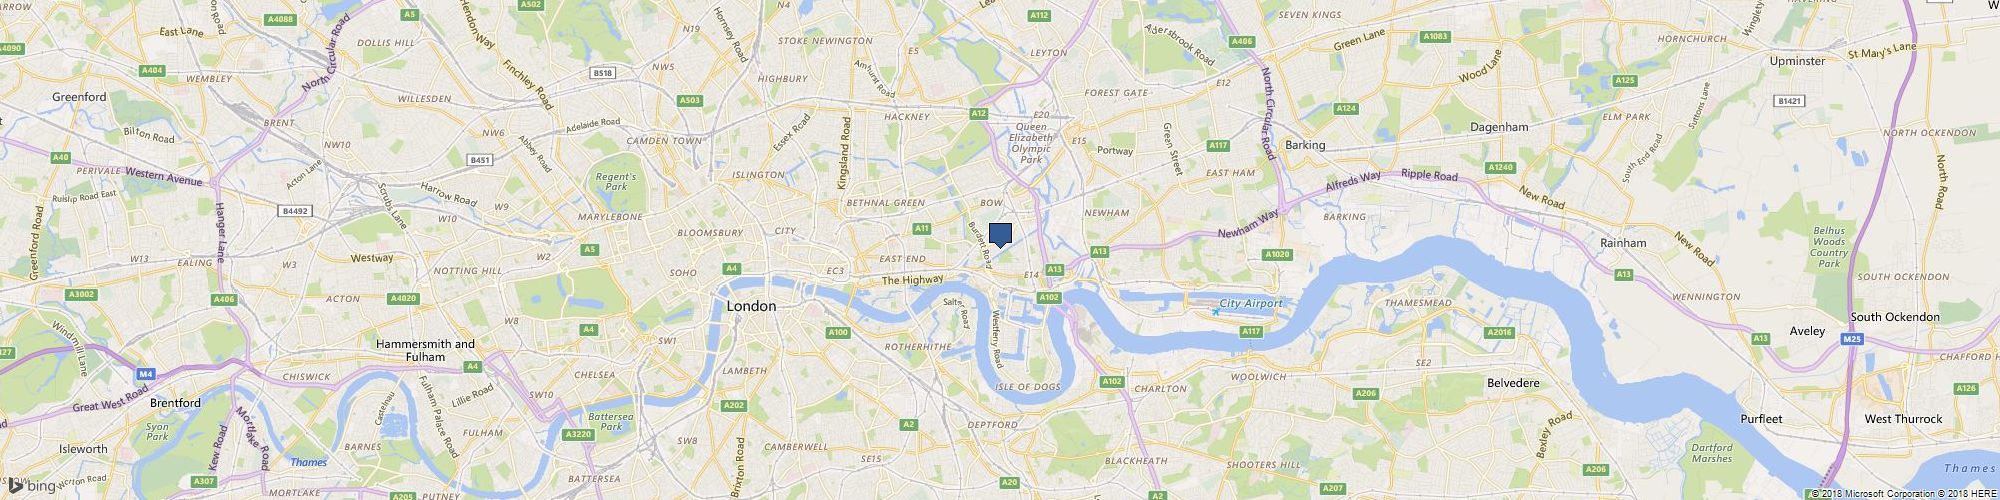This screenshot has width=2000, height=500.
Task: Click the Dagenham place label
Action: pos(1499,127)
